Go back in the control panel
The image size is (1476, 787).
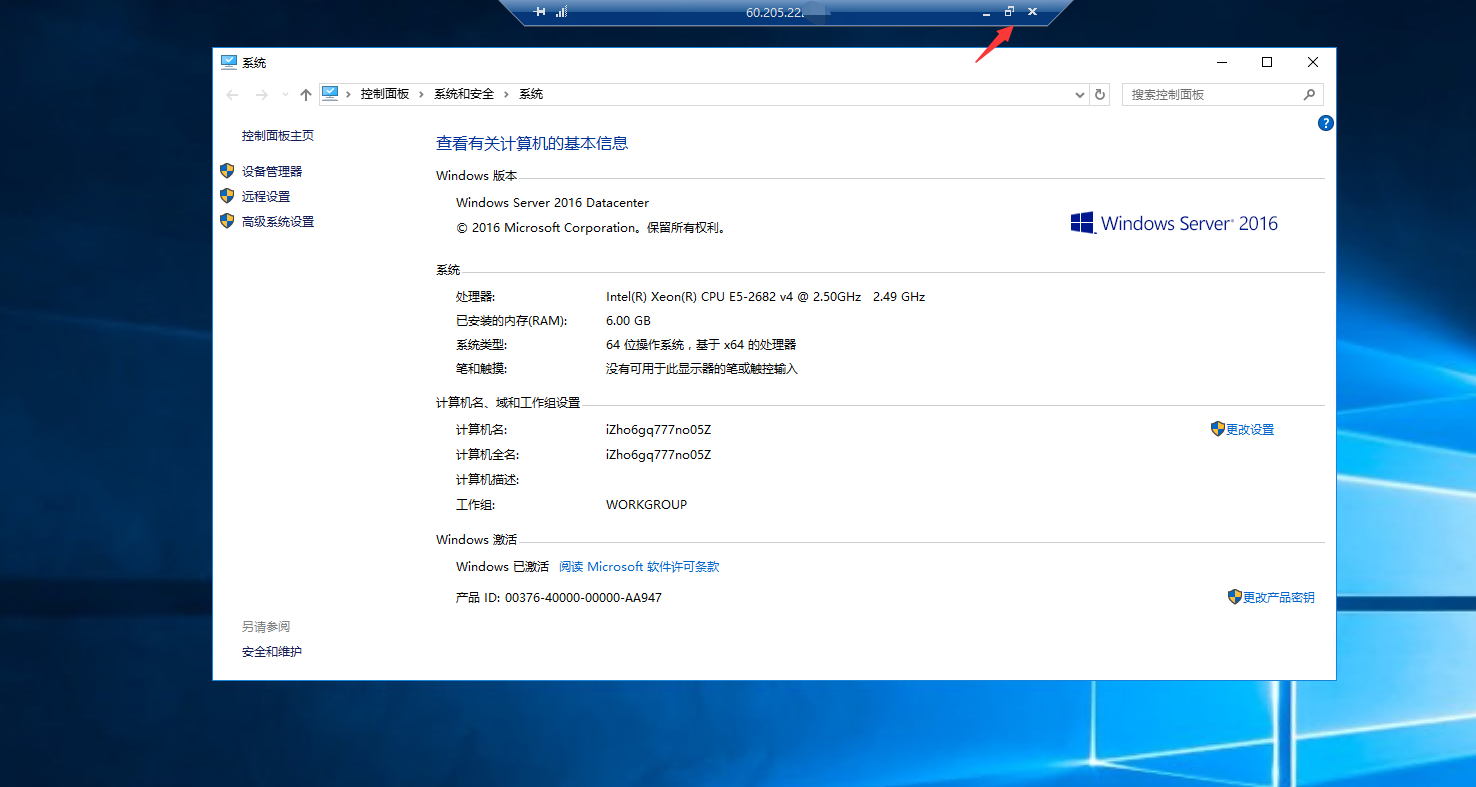point(233,94)
